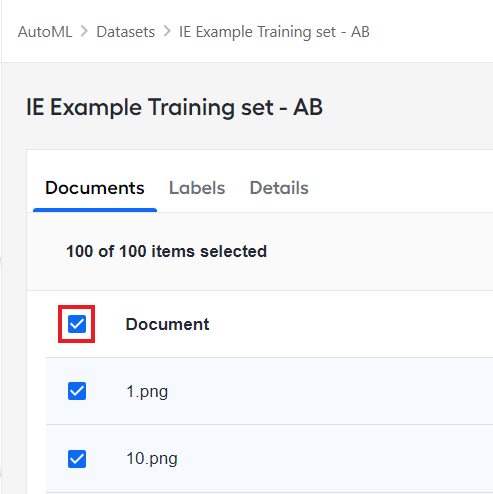Open the 1.png document name

click(147, 391)
